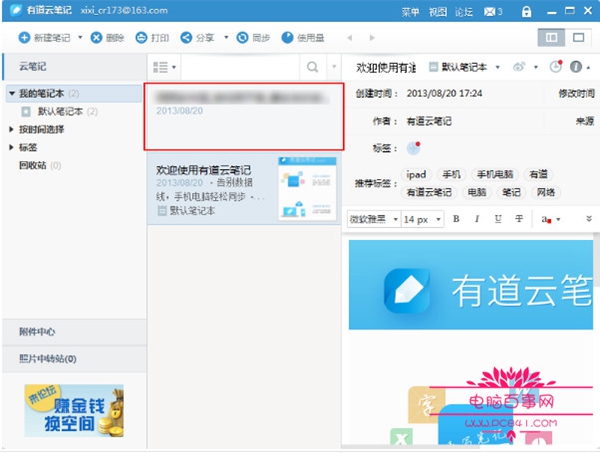Click the New Note (新建笔记) plus icon

click(x=24, y=37)
